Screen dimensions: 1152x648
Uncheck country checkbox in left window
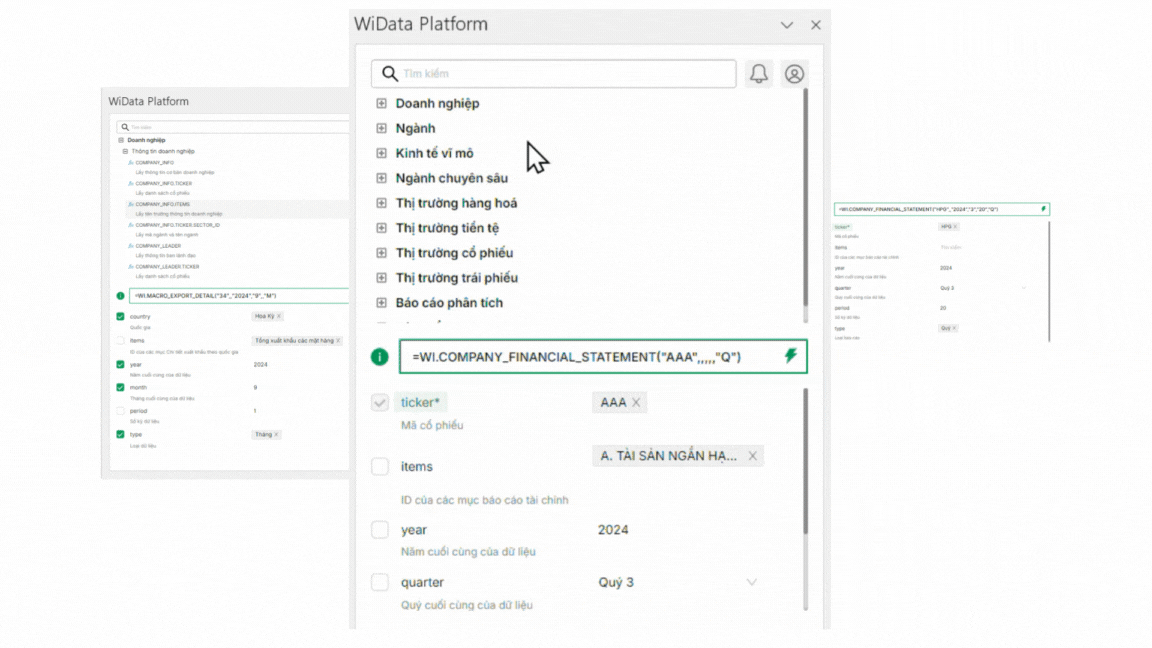coord(120,317)
